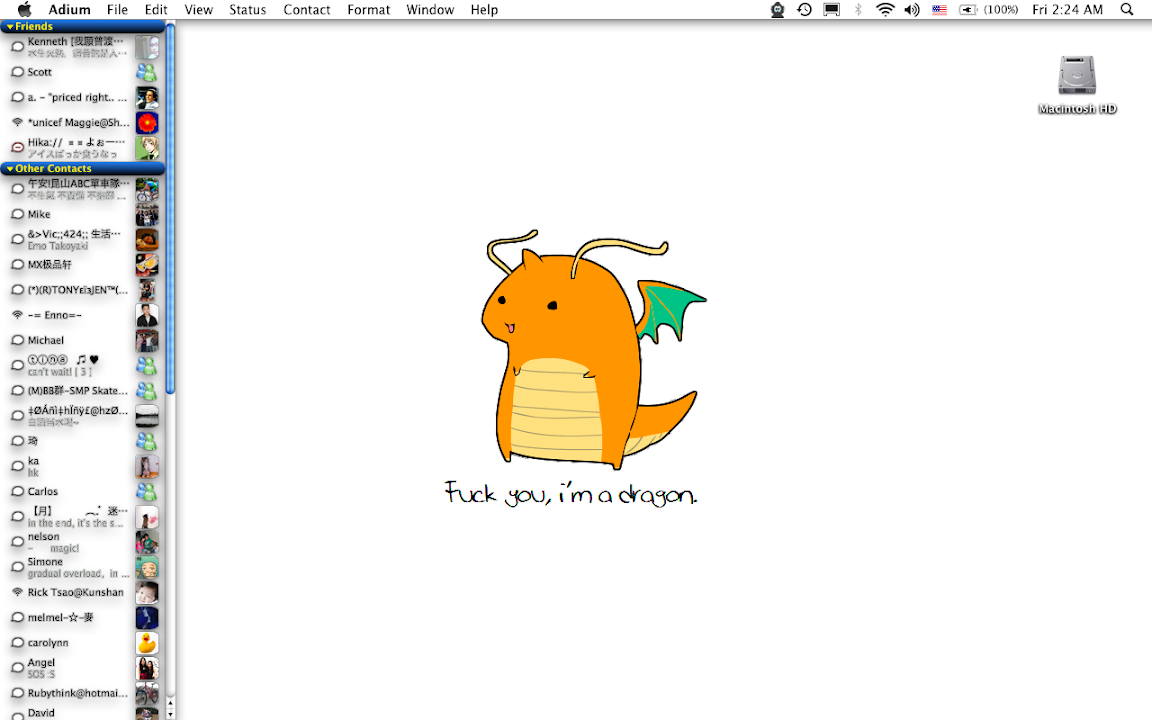Open the Bluetooth status icon

tap(858, 10)
